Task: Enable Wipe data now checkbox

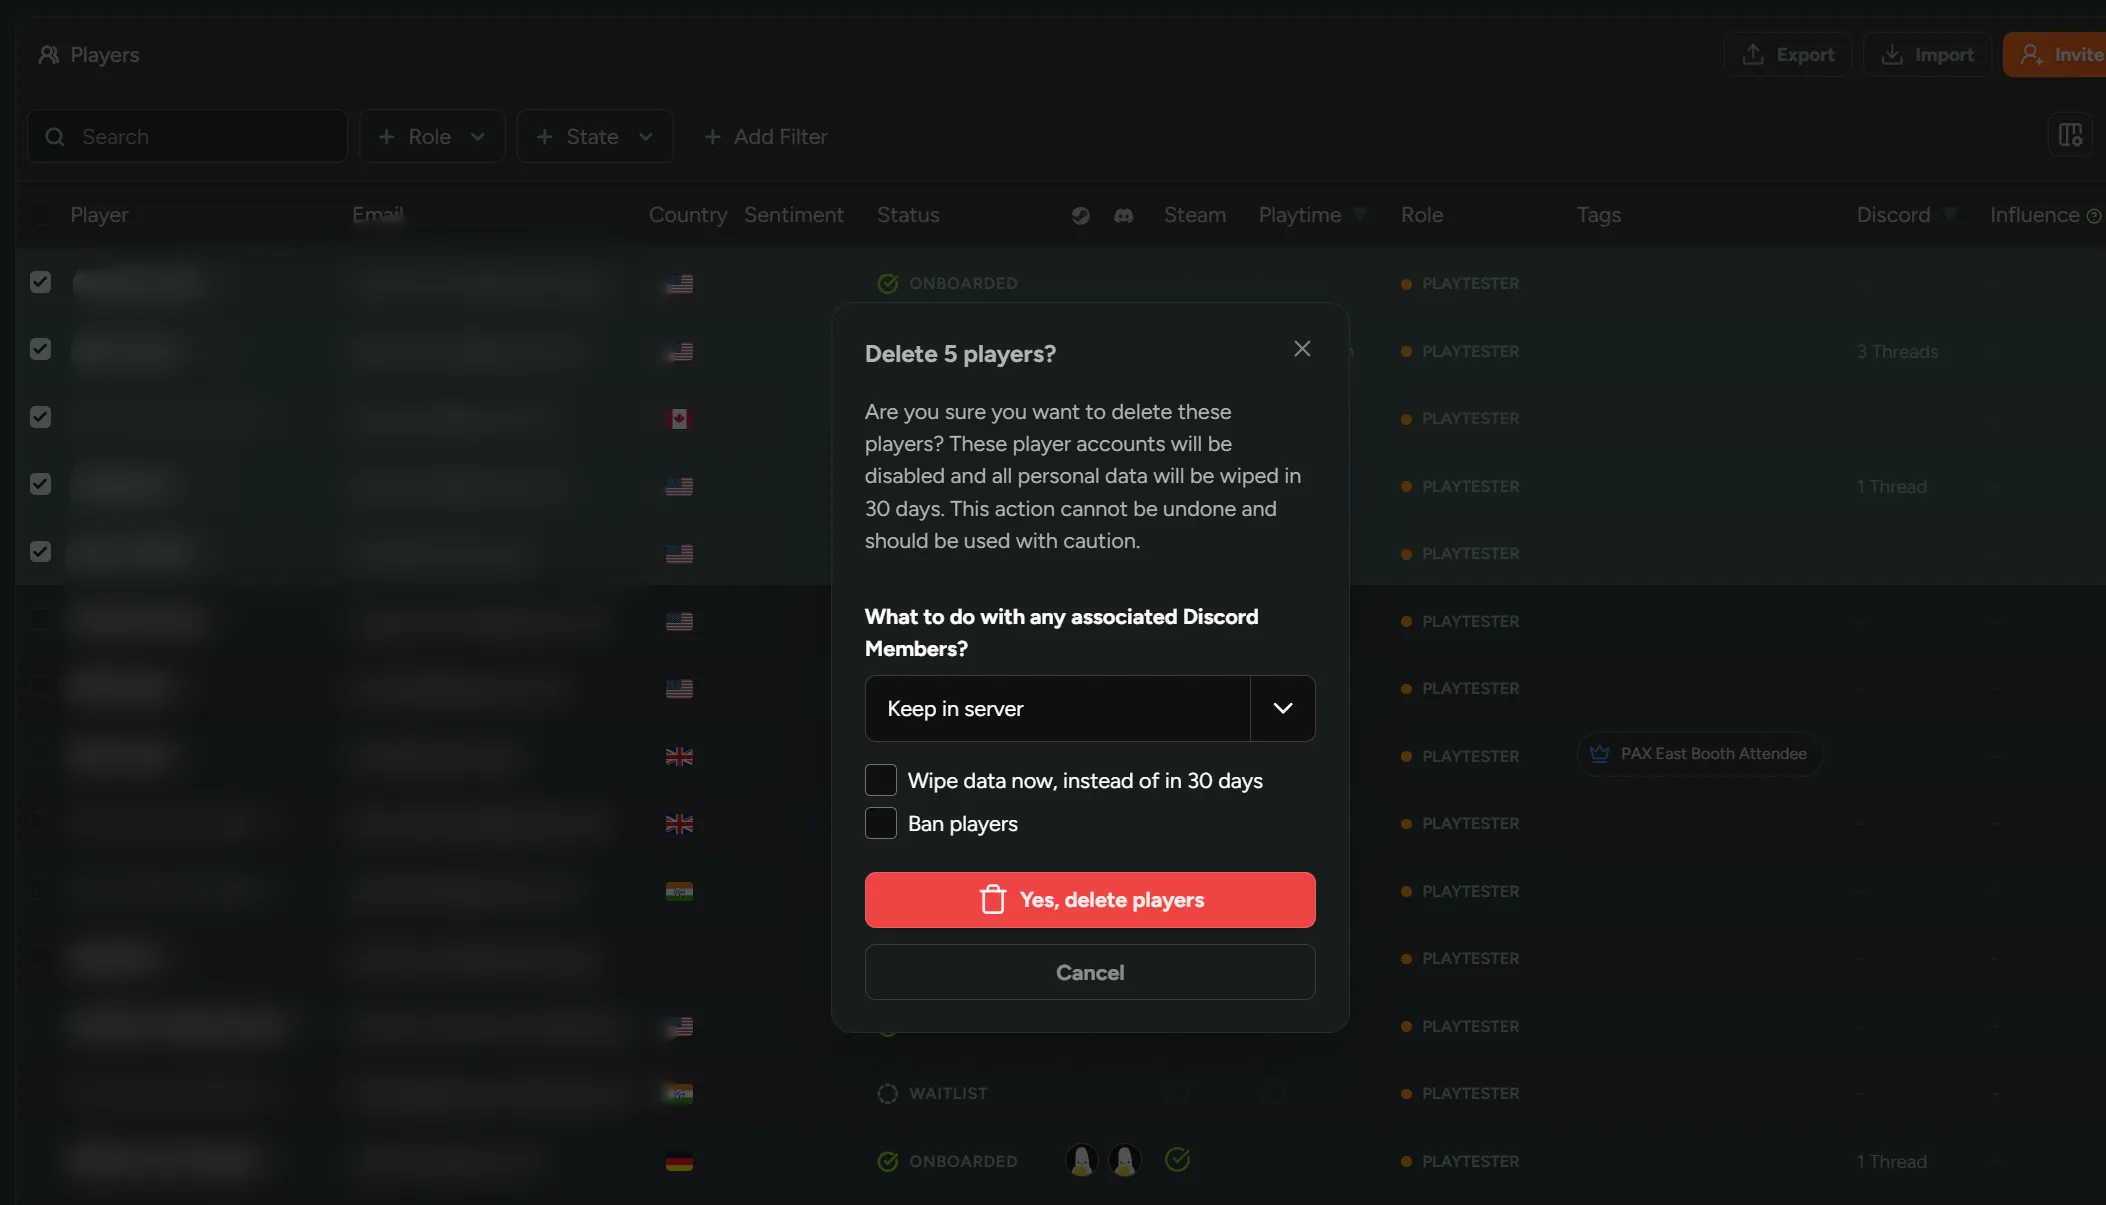Action: tap(880, 780)
